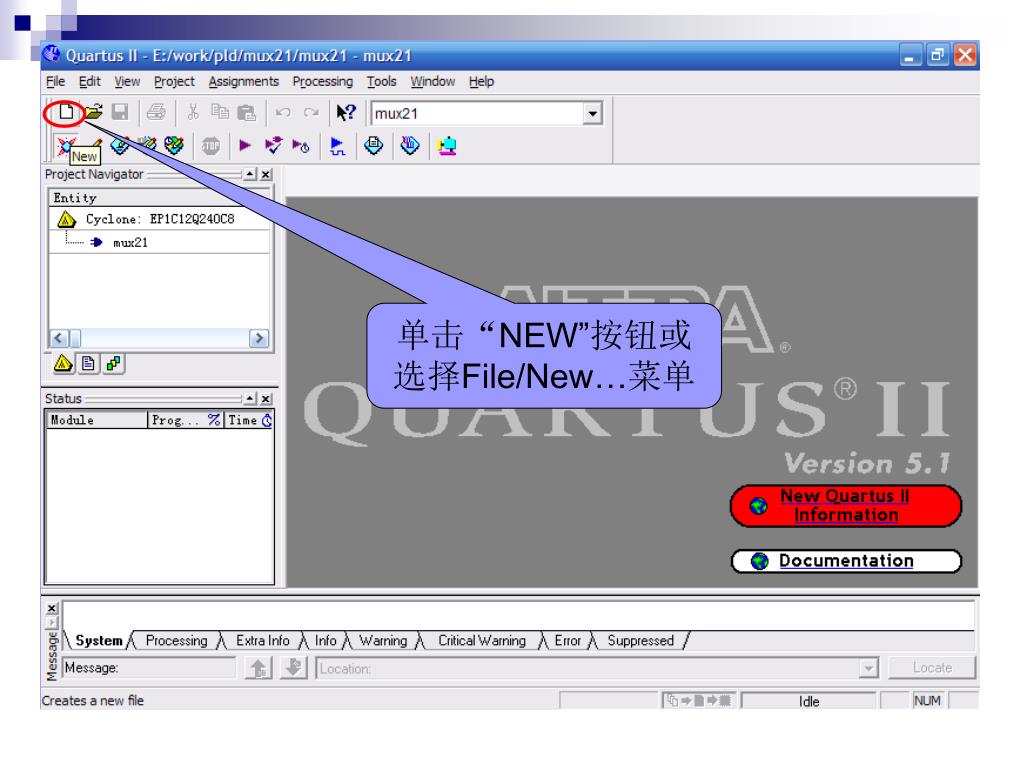Go to next message with down arrow
1024x768 pixels.
(x=294, y=667)
